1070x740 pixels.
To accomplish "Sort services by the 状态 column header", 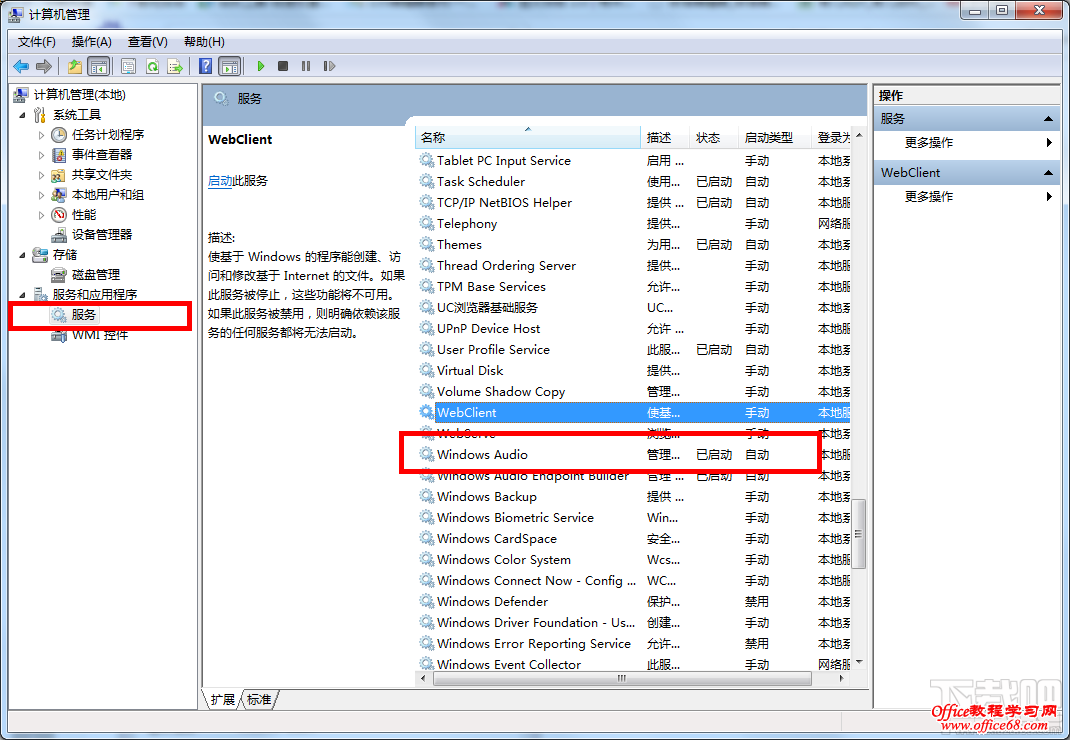I will 714,138.
